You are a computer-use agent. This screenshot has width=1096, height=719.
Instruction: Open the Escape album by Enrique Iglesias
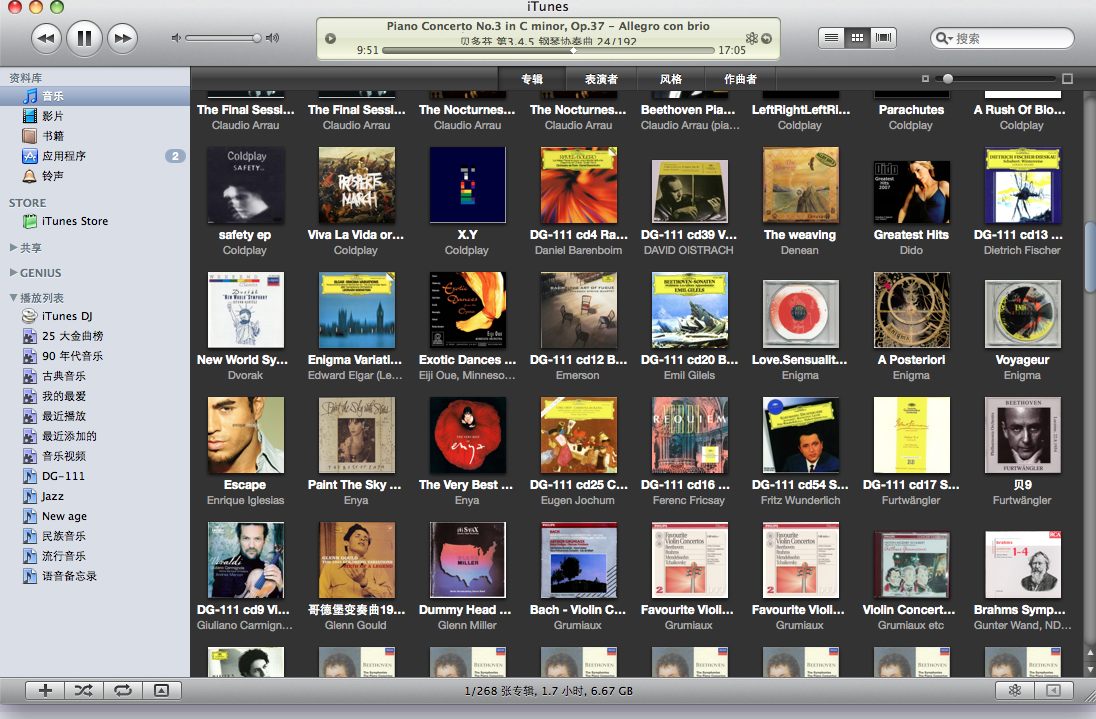[245, 435]
